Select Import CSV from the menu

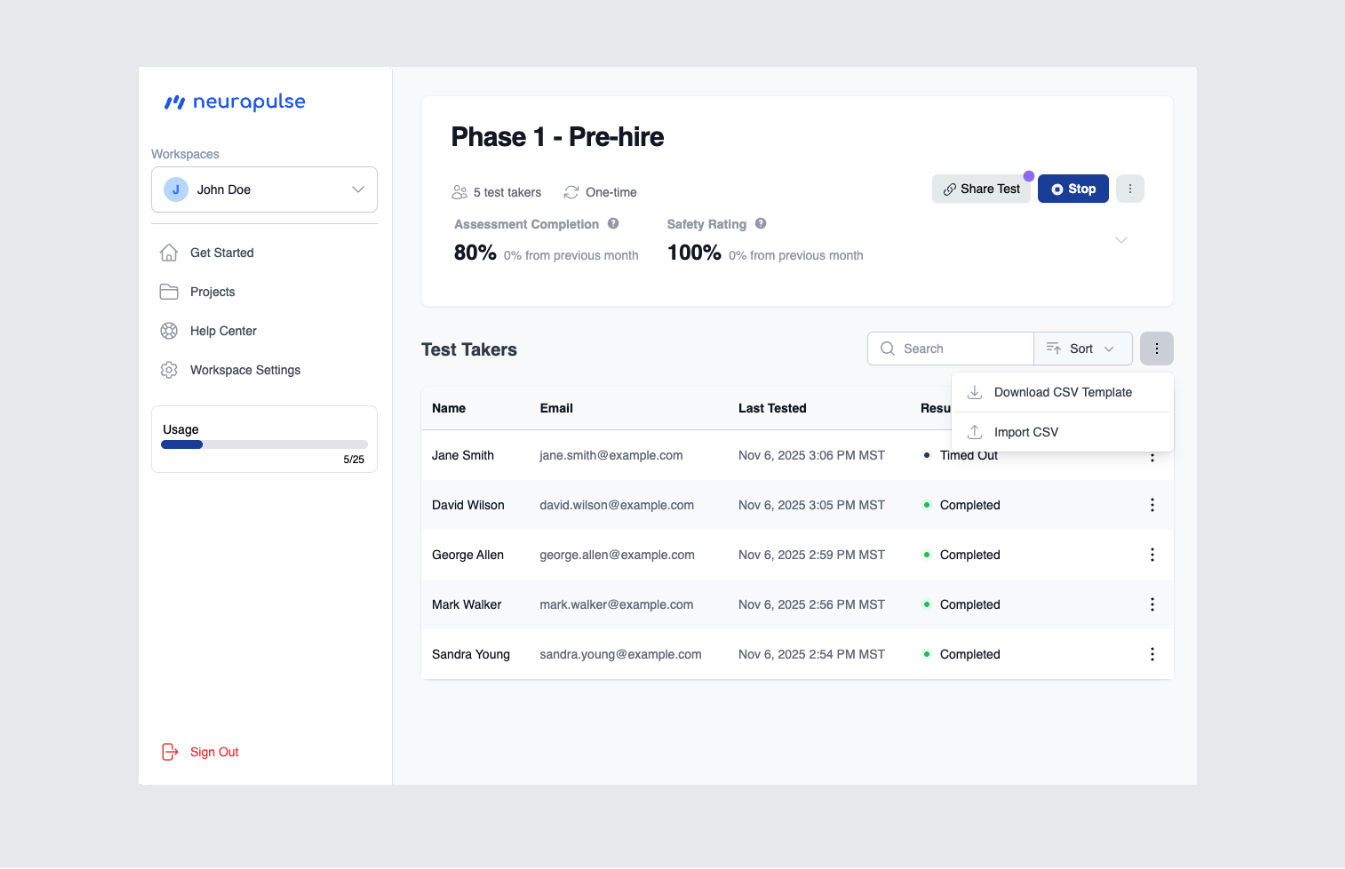click(x=1026, y=431)
